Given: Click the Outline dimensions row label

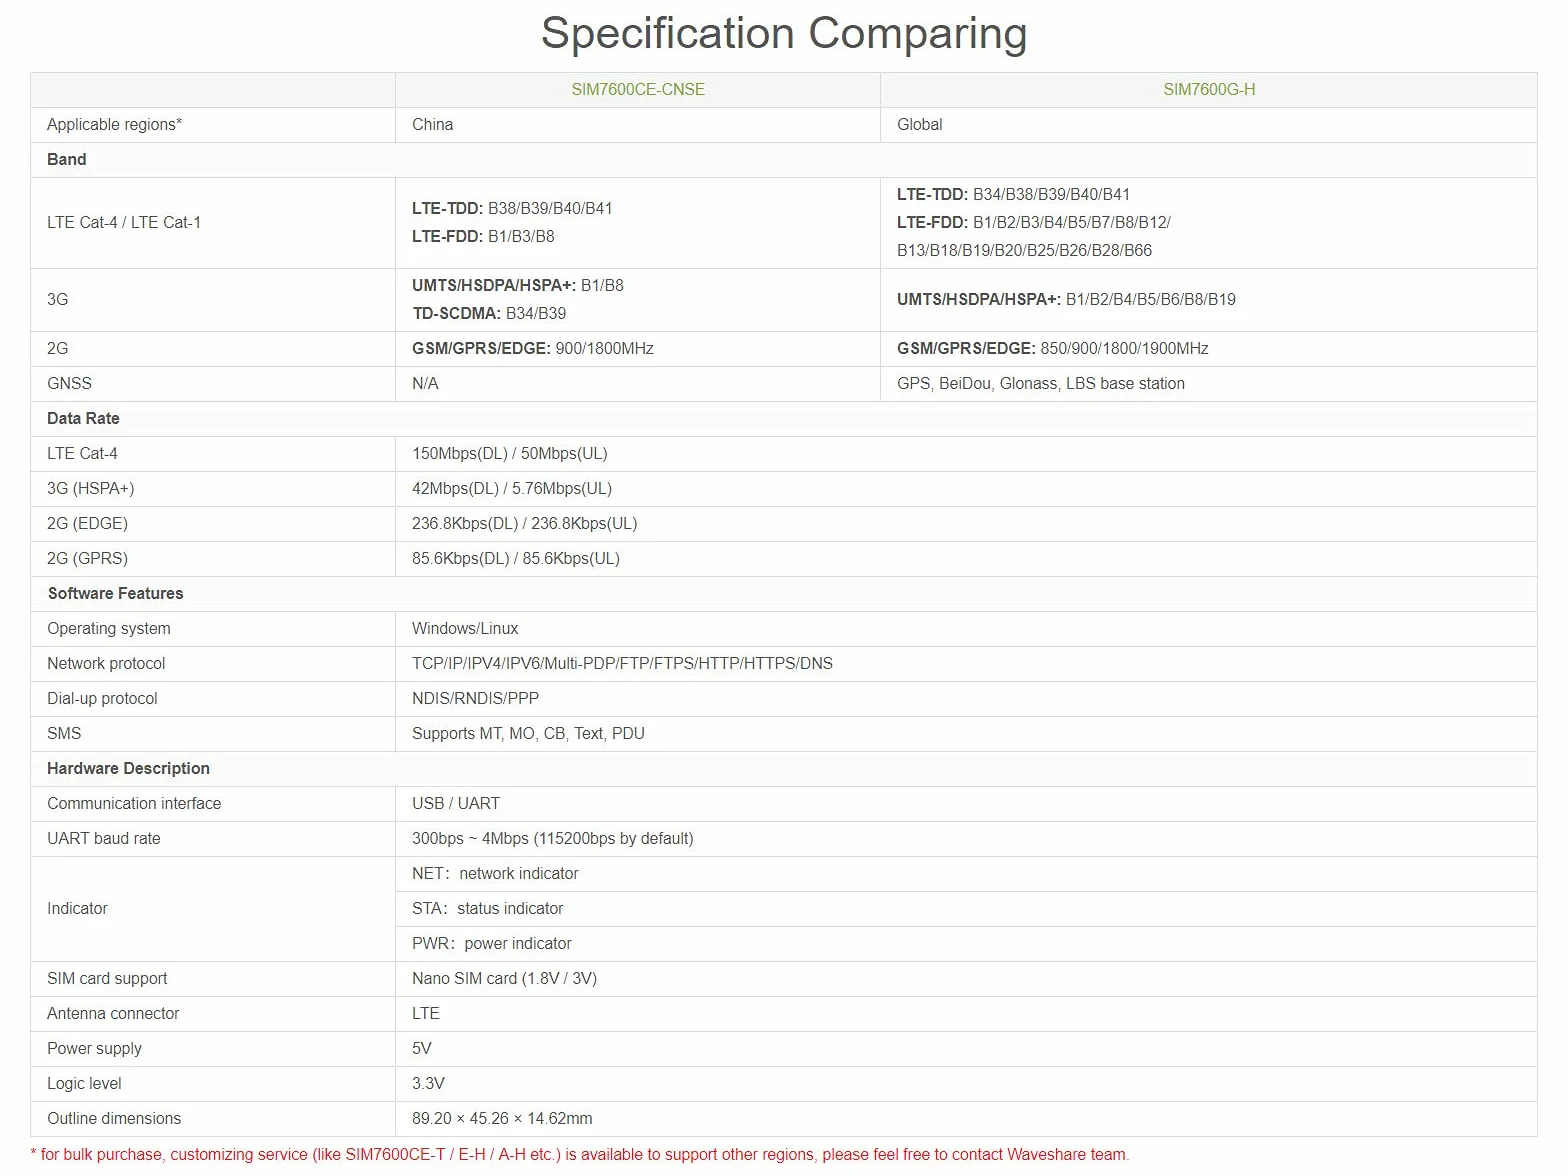Looking at the screenshot, I should [x=114, y=1118].
